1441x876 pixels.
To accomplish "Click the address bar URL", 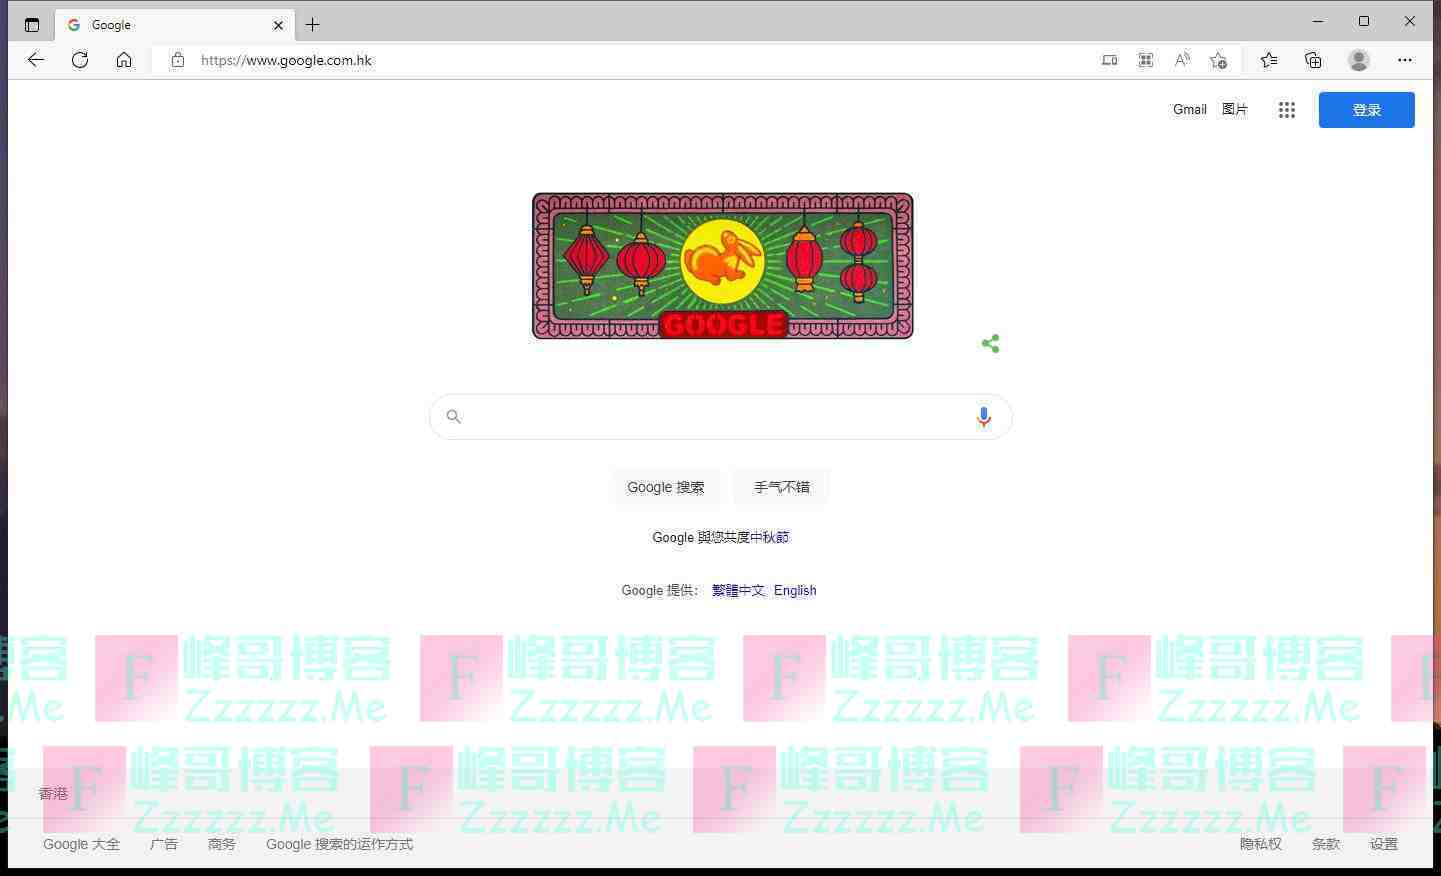I will tap(286, 60).
